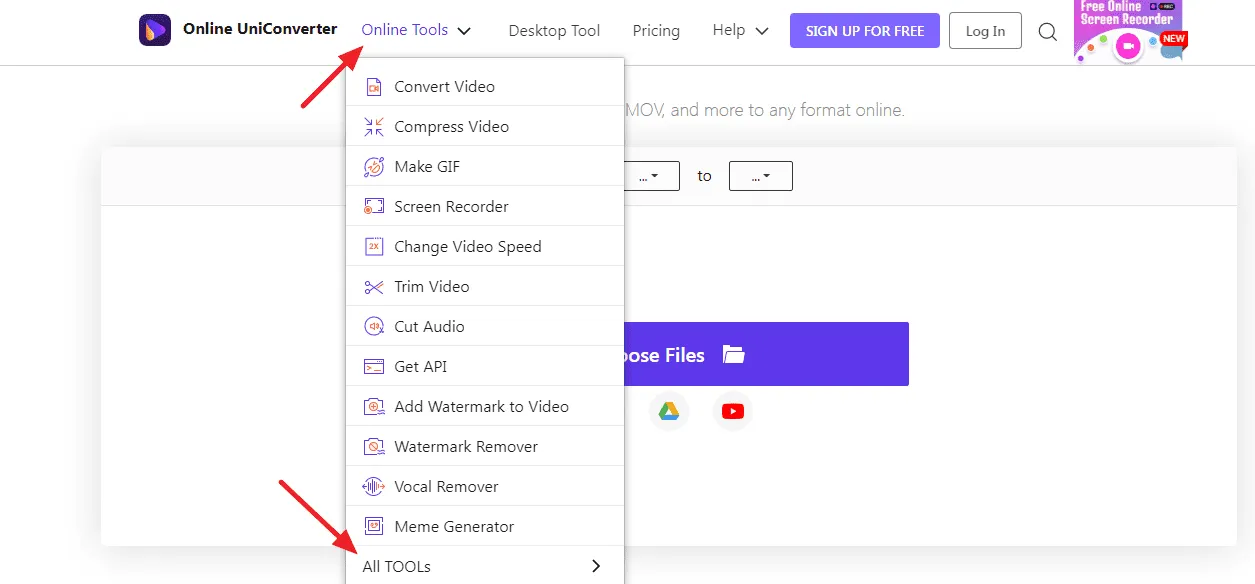Expand All TOOLs submenu arrow
The width and height of the screenshot is (1255, 584).
[x=596, y=566]
